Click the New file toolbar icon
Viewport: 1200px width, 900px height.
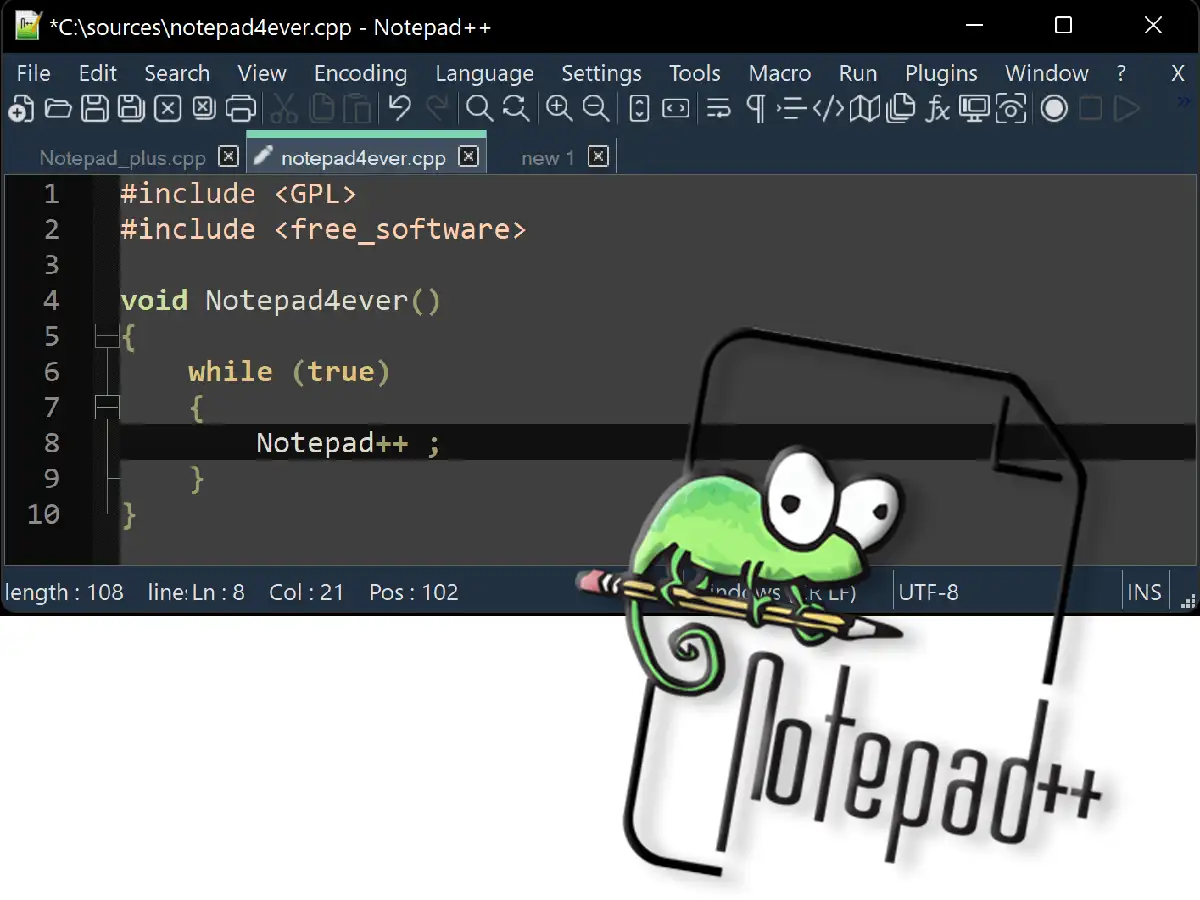(21, 109)
